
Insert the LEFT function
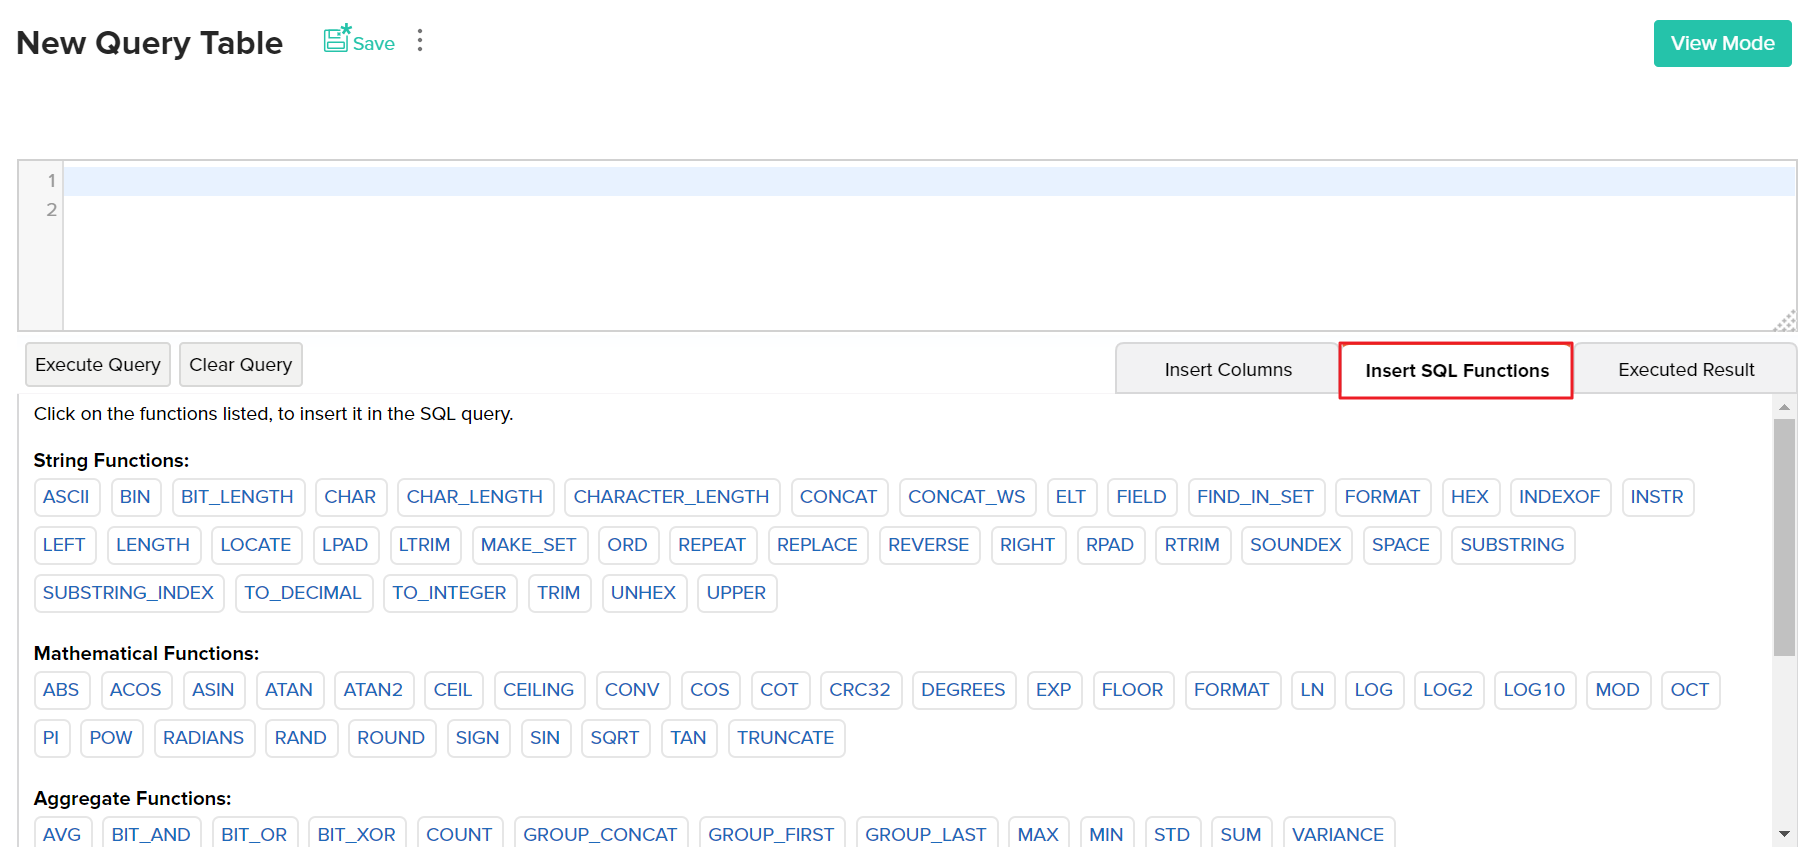pyautogui.click(x=64, y=545)
